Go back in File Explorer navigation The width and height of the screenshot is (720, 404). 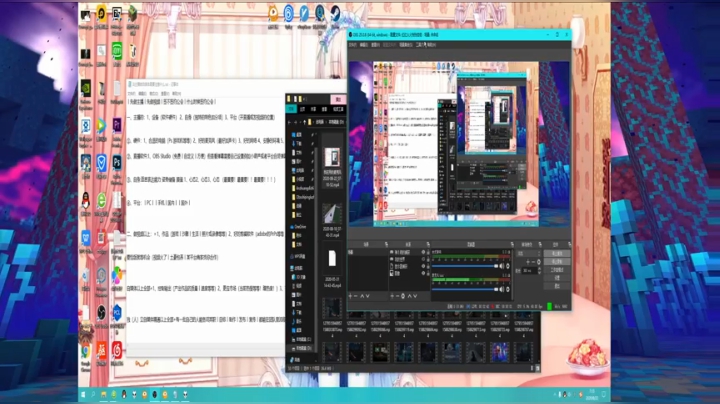pyautogui.click(x=289, y=122)
